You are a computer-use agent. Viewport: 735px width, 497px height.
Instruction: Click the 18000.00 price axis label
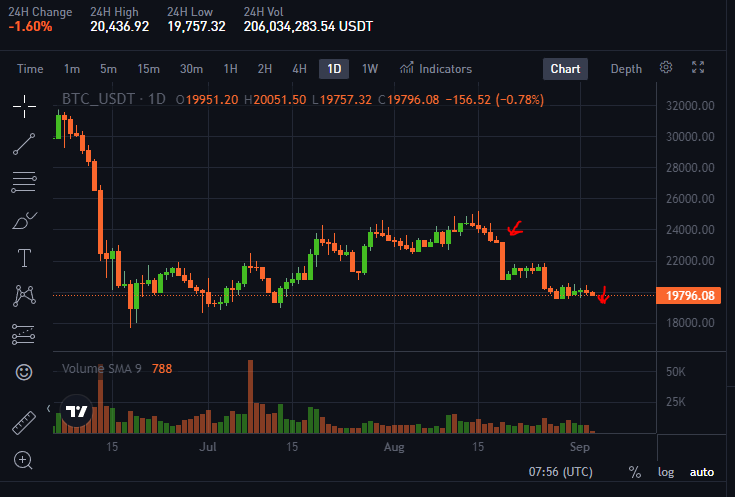pyautogui.click(x=690, y=323)
